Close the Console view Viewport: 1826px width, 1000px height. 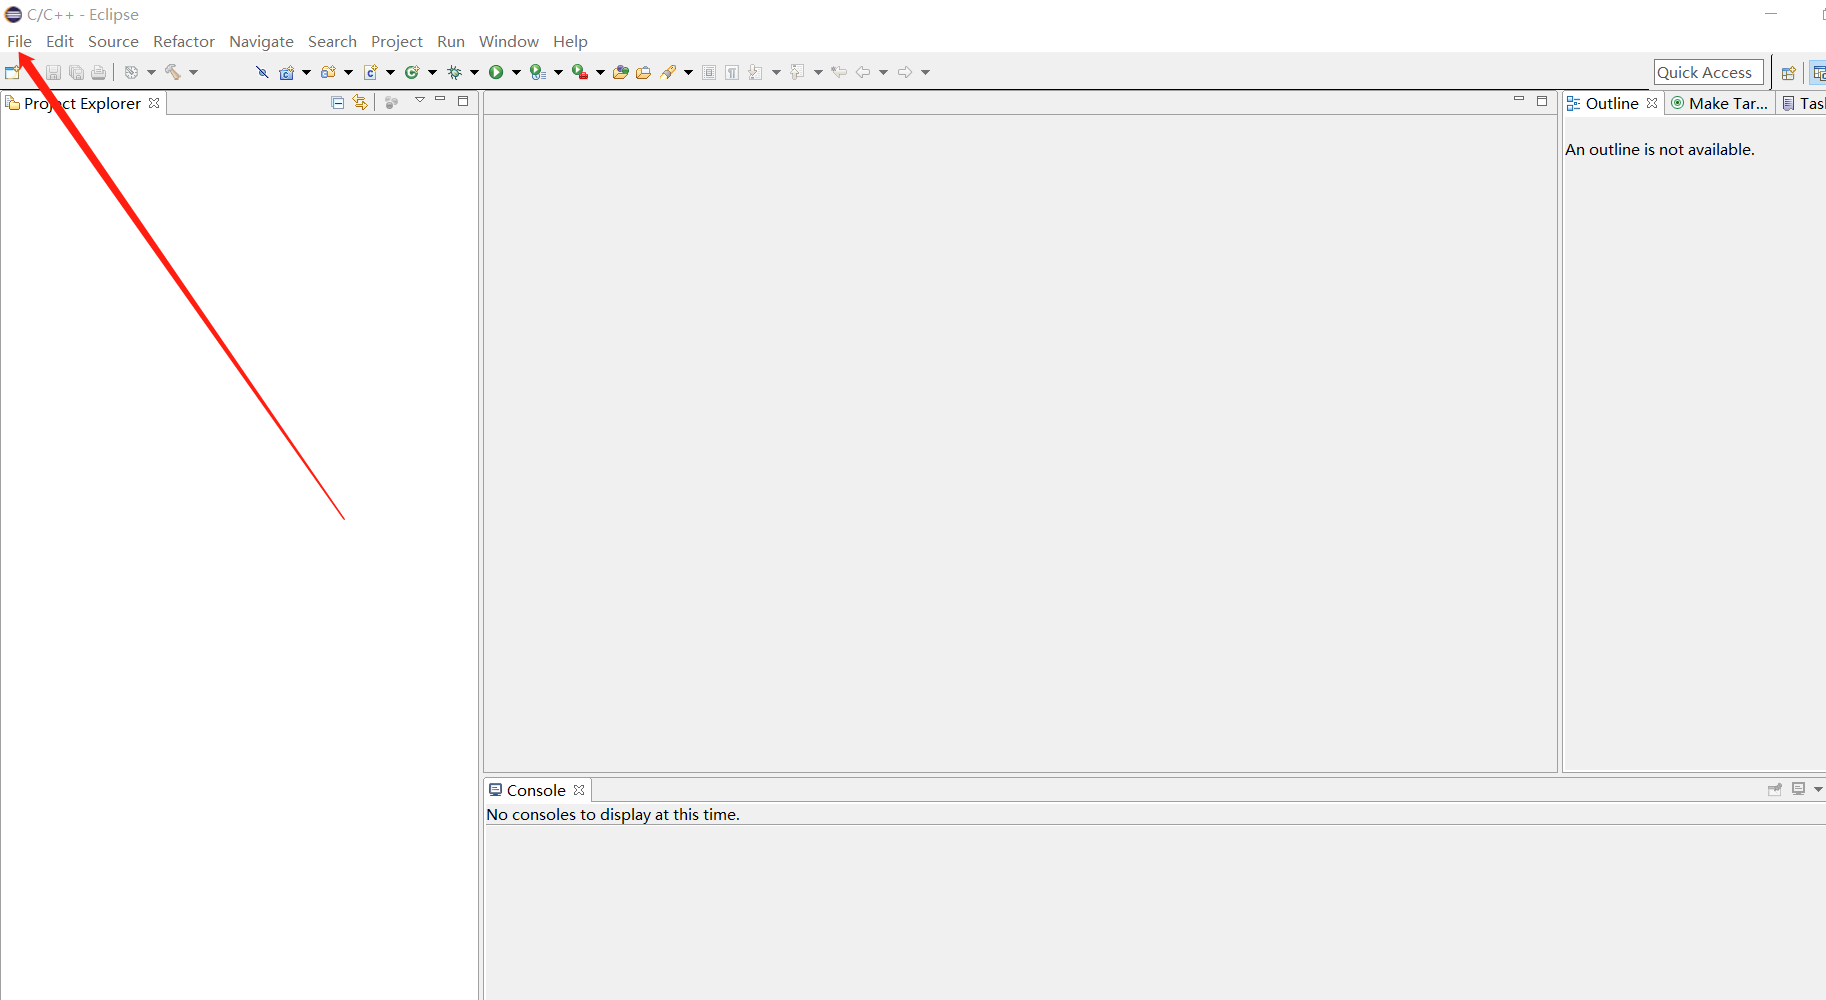[x=579, y=790]
